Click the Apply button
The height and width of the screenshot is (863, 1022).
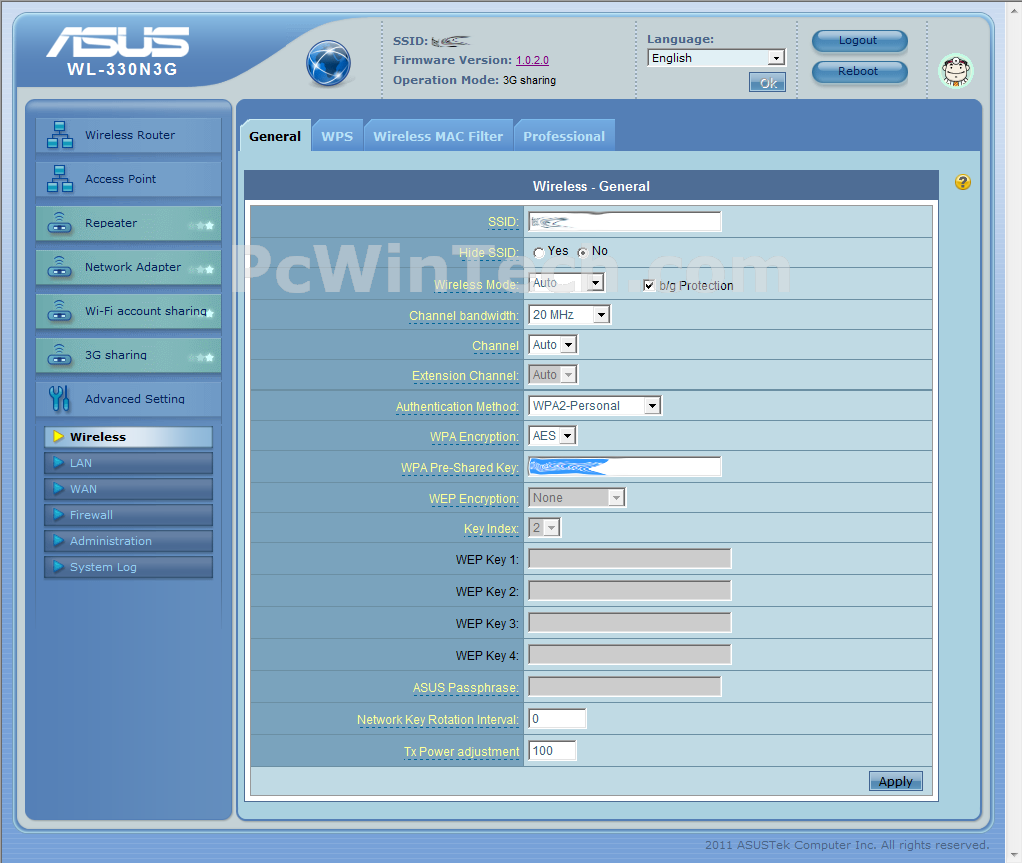896,781
